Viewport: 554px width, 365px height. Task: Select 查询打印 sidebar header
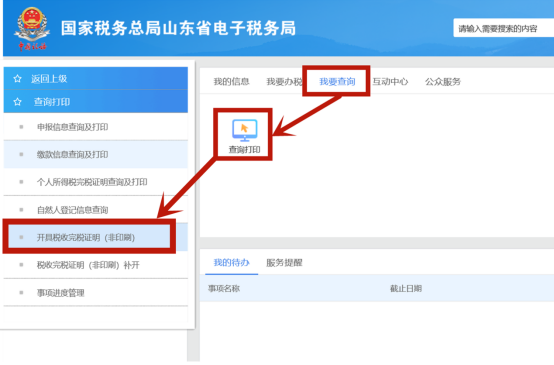[96, 102]
